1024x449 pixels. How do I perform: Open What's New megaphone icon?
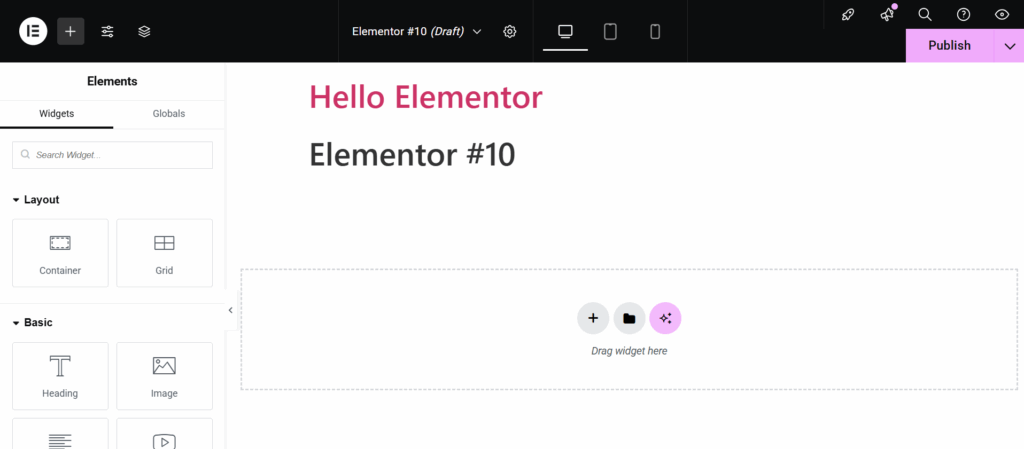click(886, 14)
